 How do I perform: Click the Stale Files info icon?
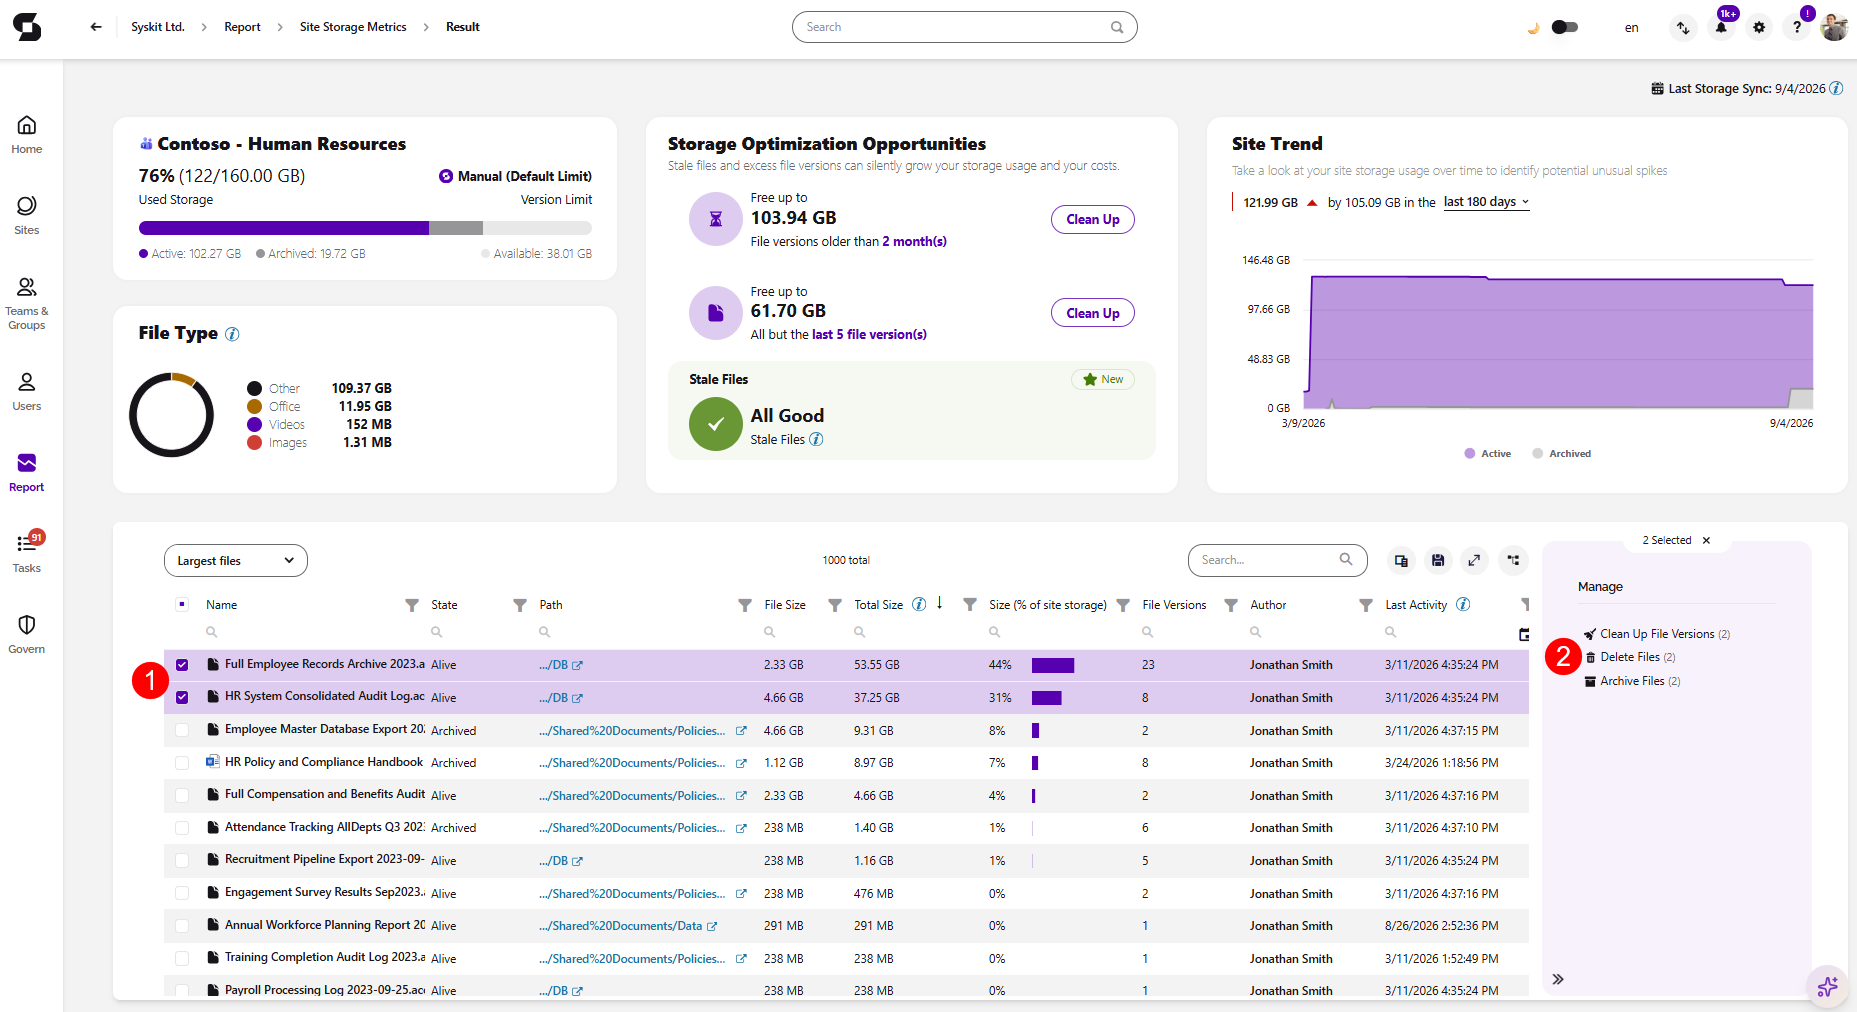point(816,439)
